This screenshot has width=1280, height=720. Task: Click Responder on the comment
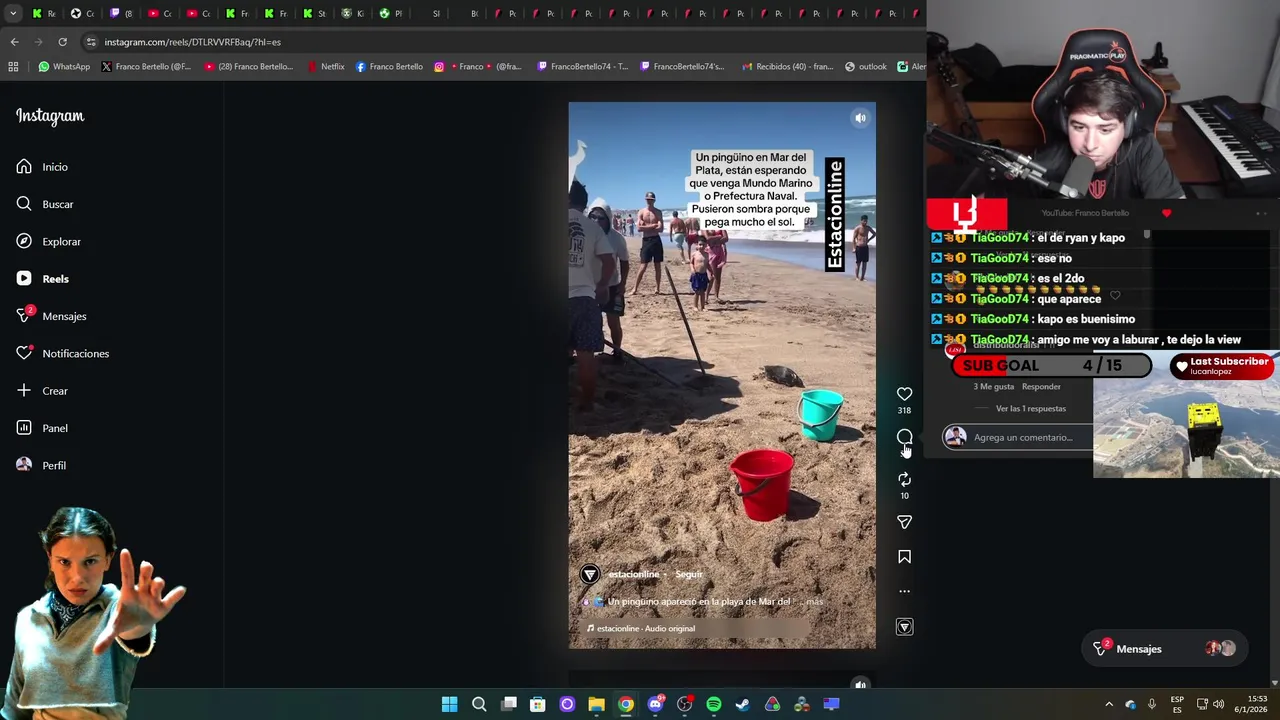click(1041, 386)
